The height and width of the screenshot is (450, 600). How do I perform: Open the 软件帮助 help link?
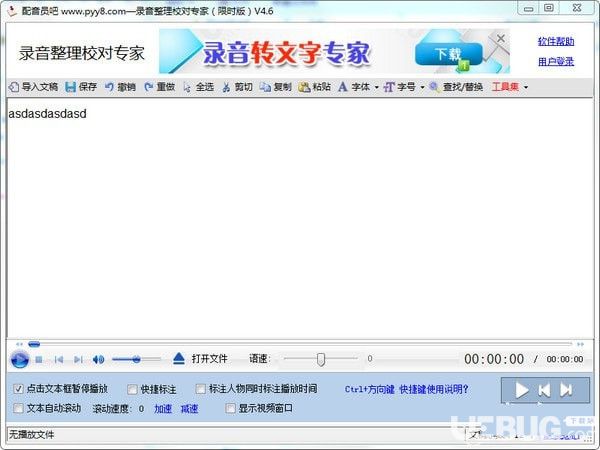(556, 41)
